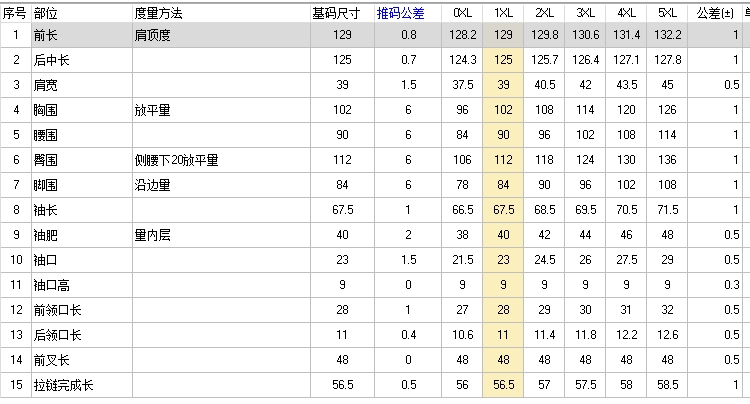Click the 5XL value 58.5 for 拉链完成长
Screen dimensions: 750x404
tap(667, 385)
